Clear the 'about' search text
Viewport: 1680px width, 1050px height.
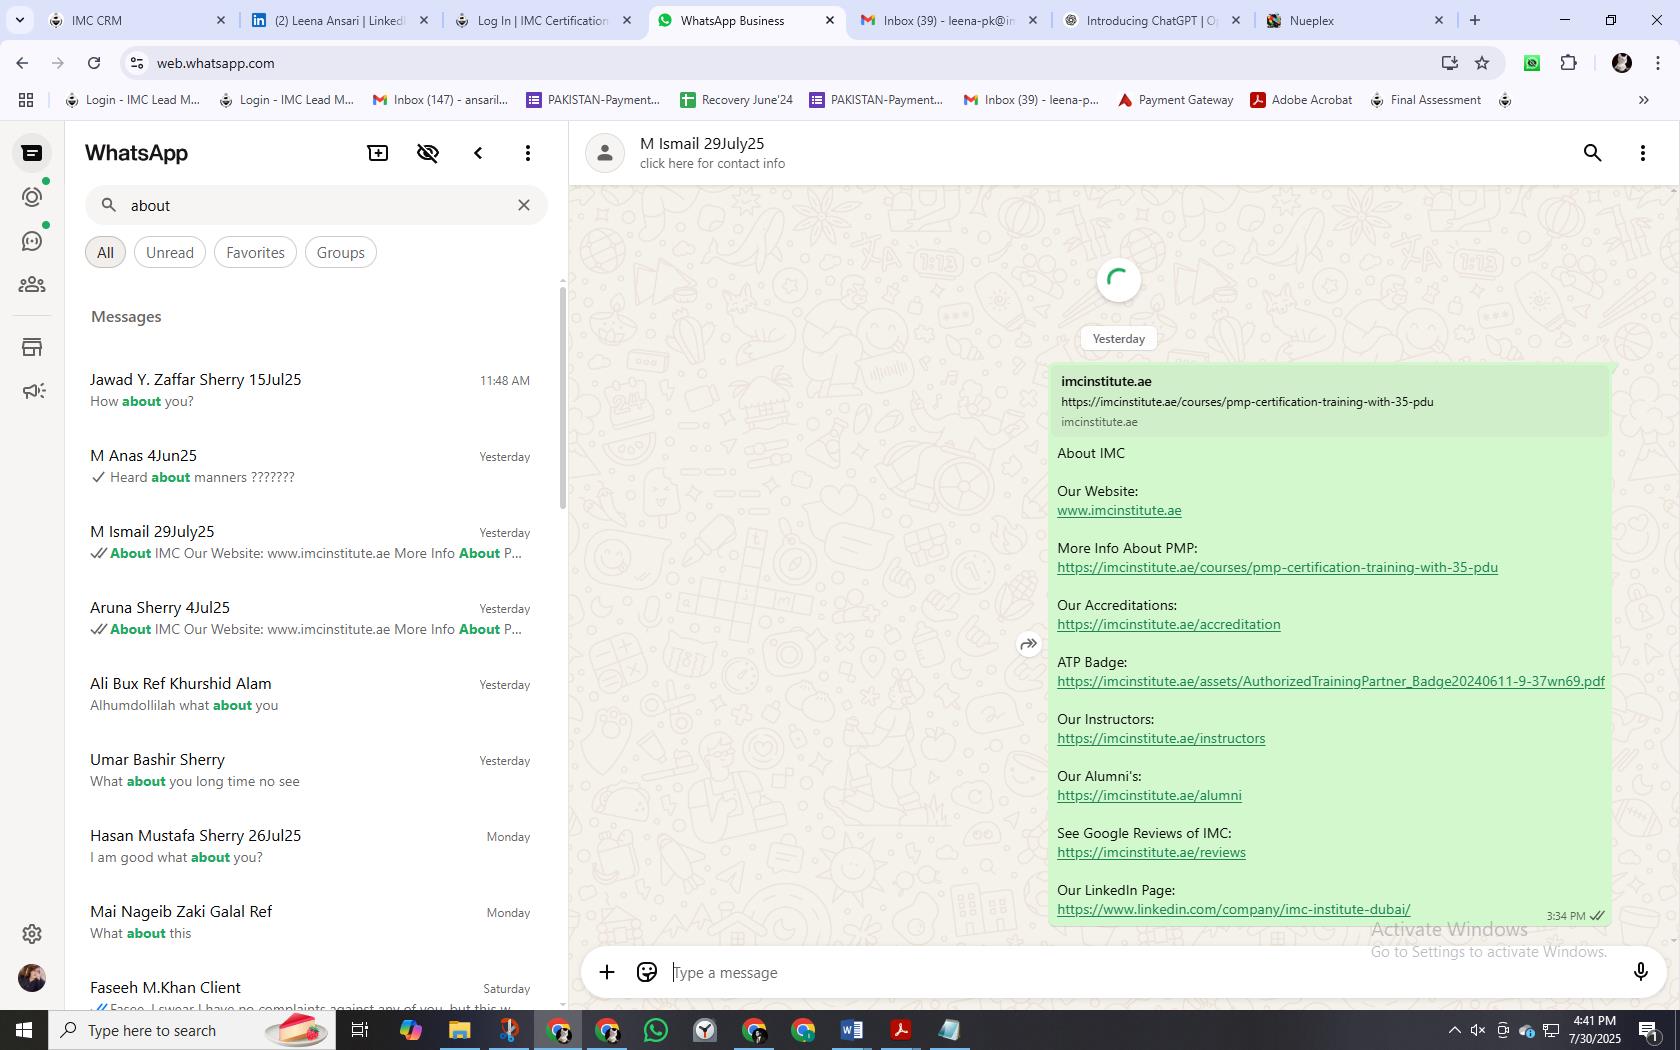tap(523, 205)
